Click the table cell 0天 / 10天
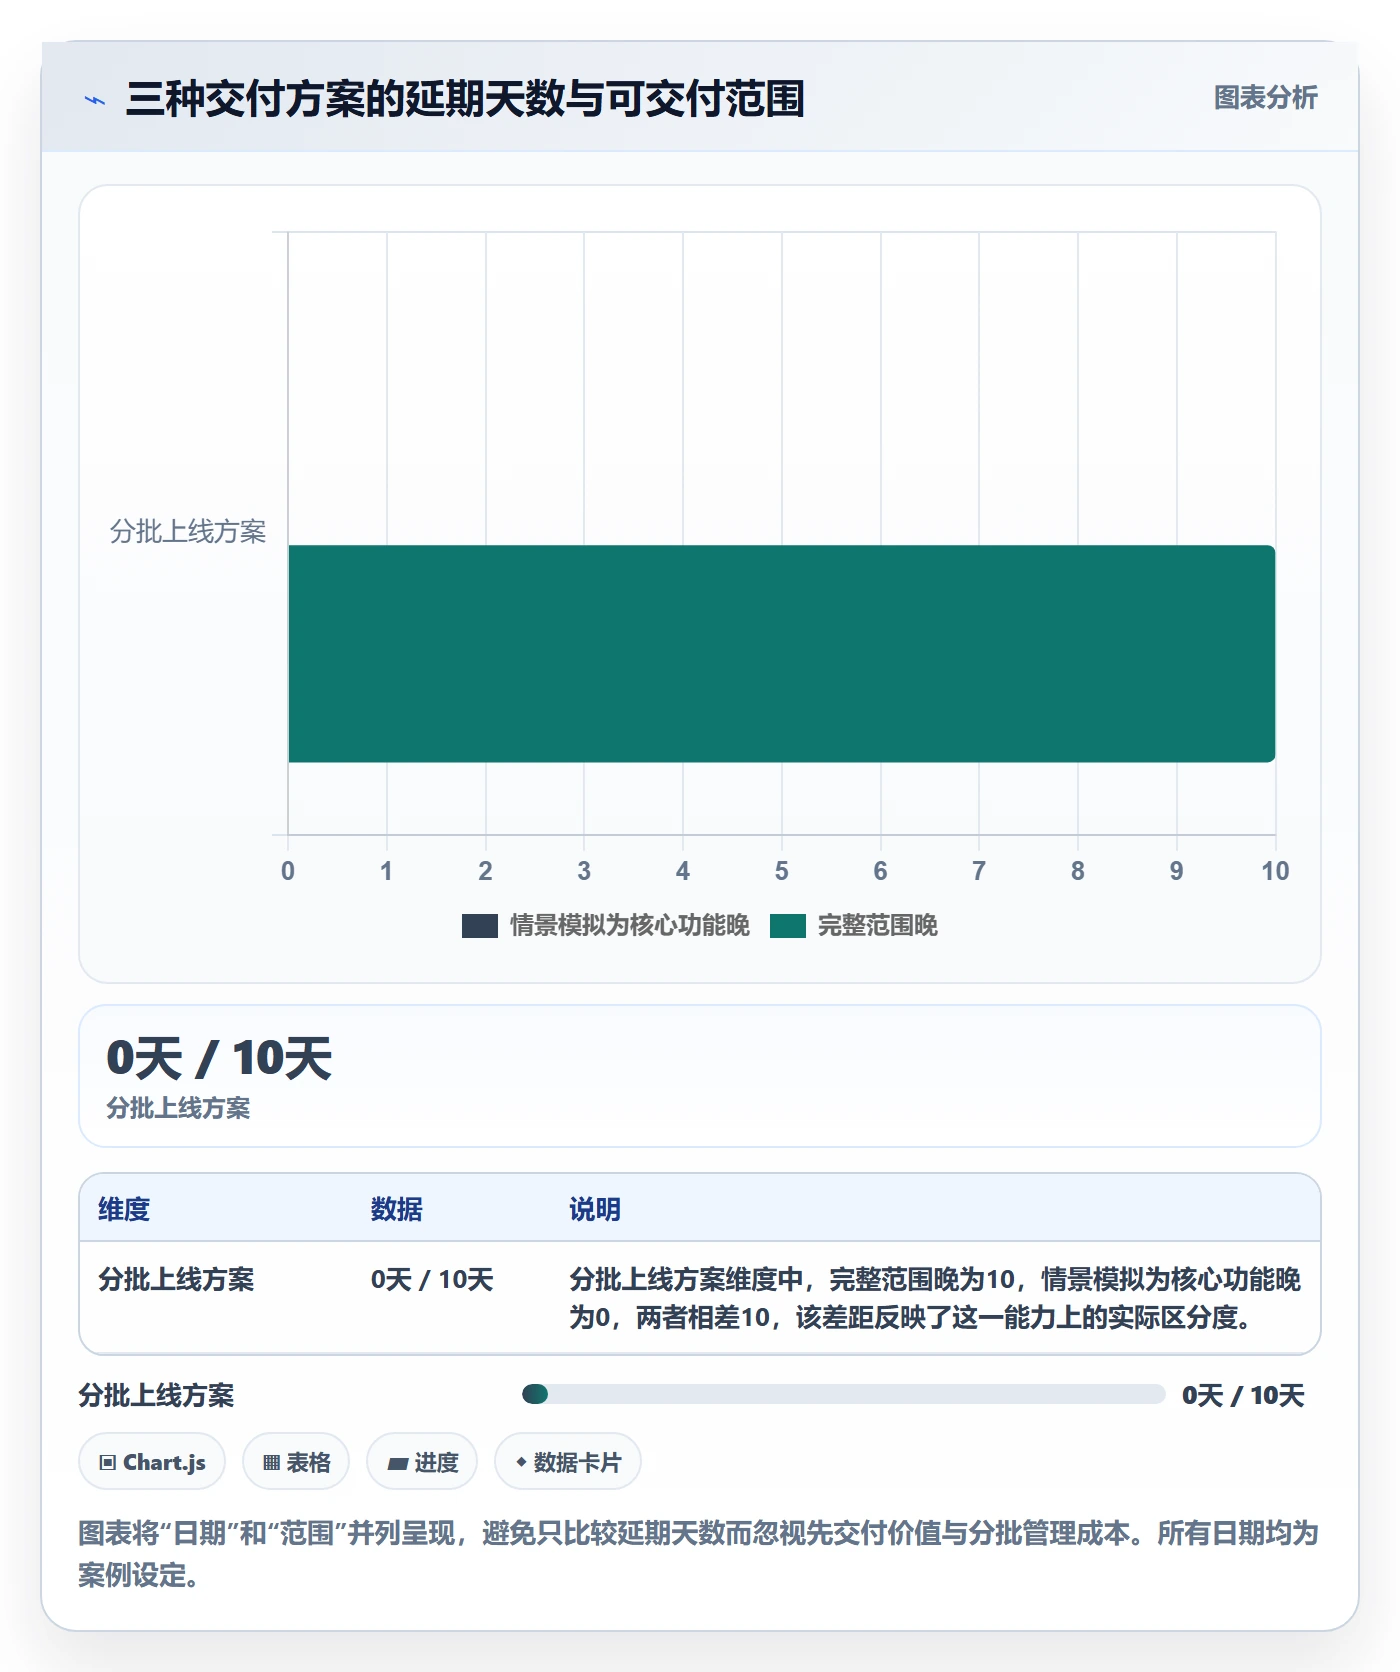Image resolution: width=1400 pixels, height=1672 pixels. click(432, 1280)
